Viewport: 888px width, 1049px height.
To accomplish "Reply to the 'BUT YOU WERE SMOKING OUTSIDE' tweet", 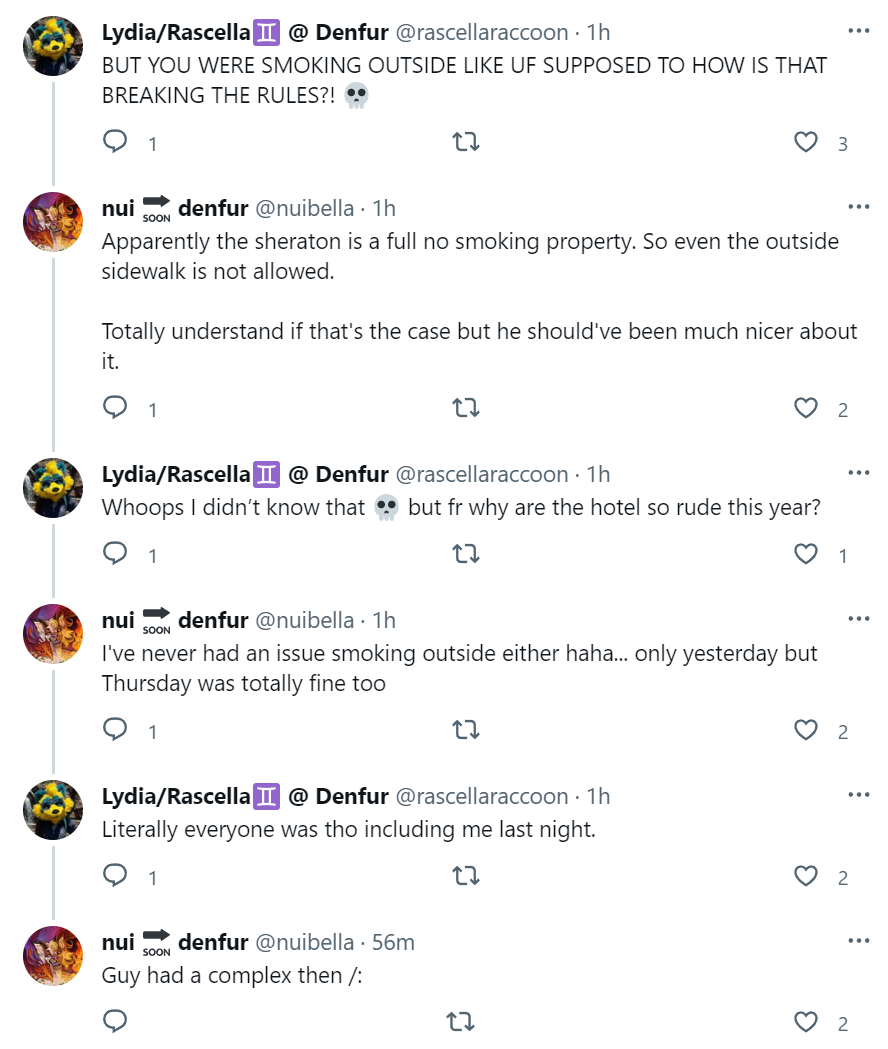I will click(x=115, y=141).
